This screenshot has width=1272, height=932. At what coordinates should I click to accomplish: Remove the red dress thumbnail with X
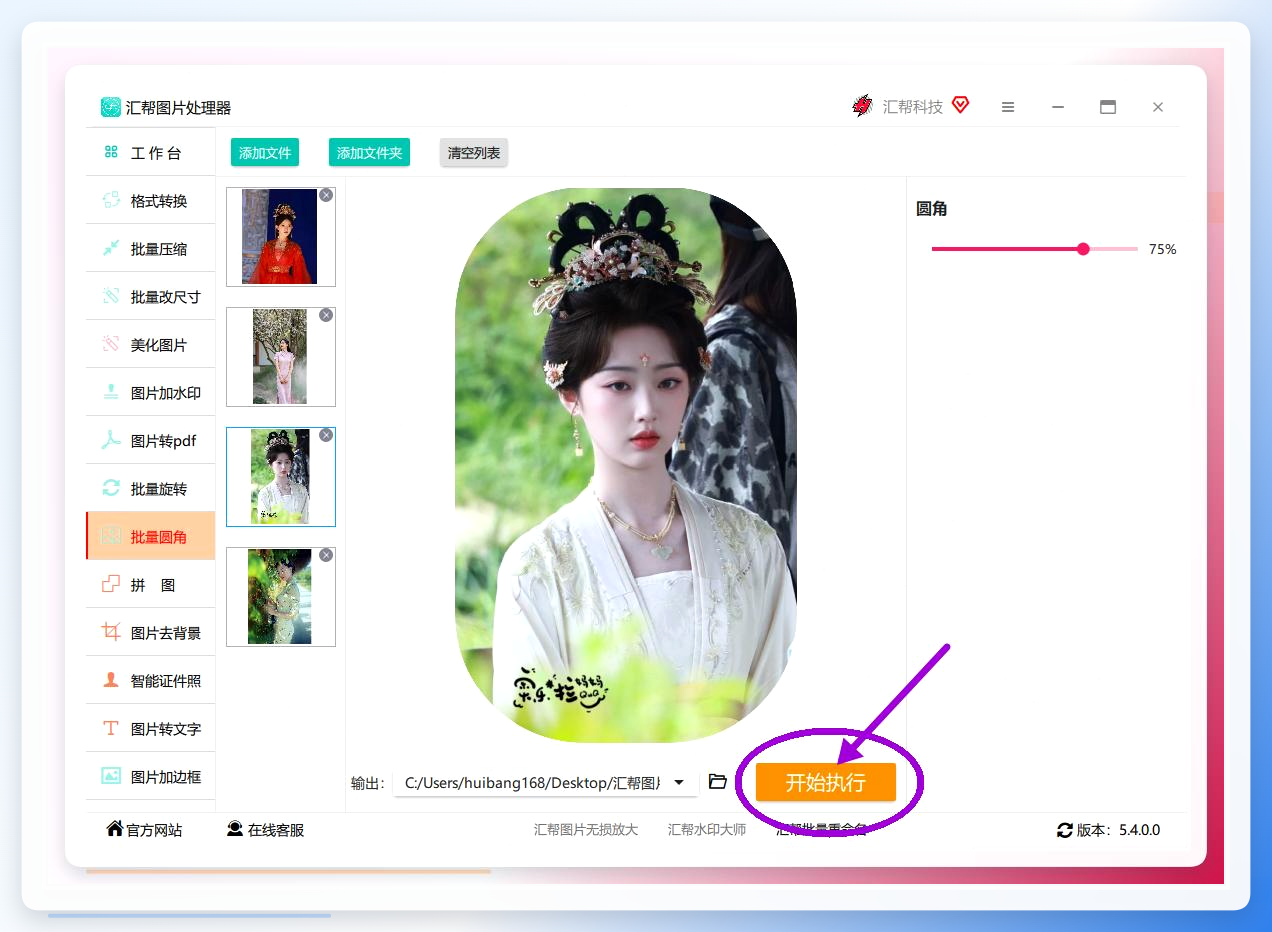tap(326, 195)
